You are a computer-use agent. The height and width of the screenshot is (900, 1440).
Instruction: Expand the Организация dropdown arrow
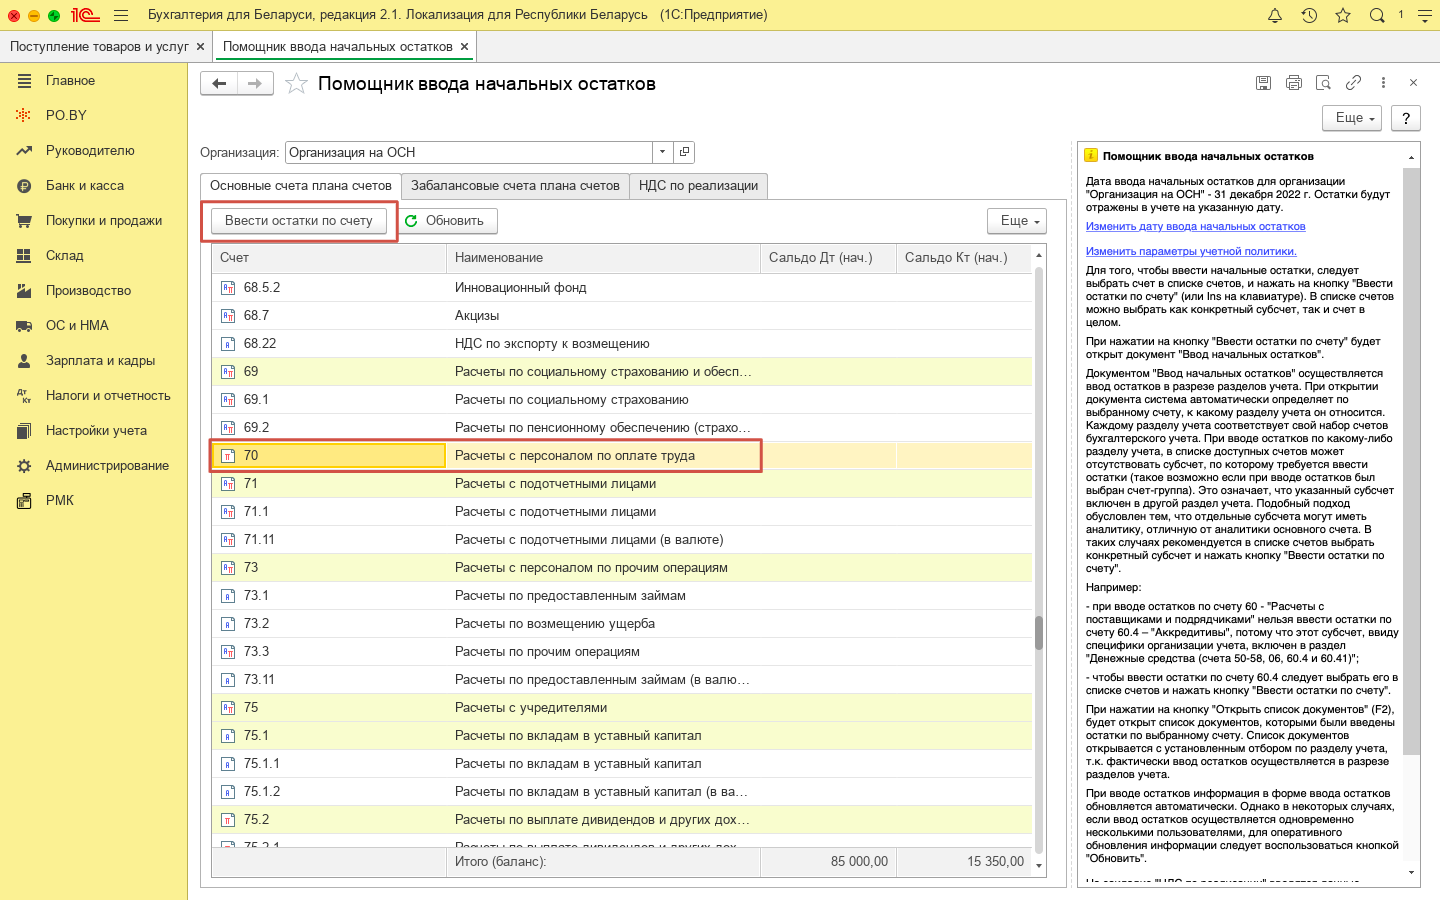pyautogui.click(x=662, y=152)
